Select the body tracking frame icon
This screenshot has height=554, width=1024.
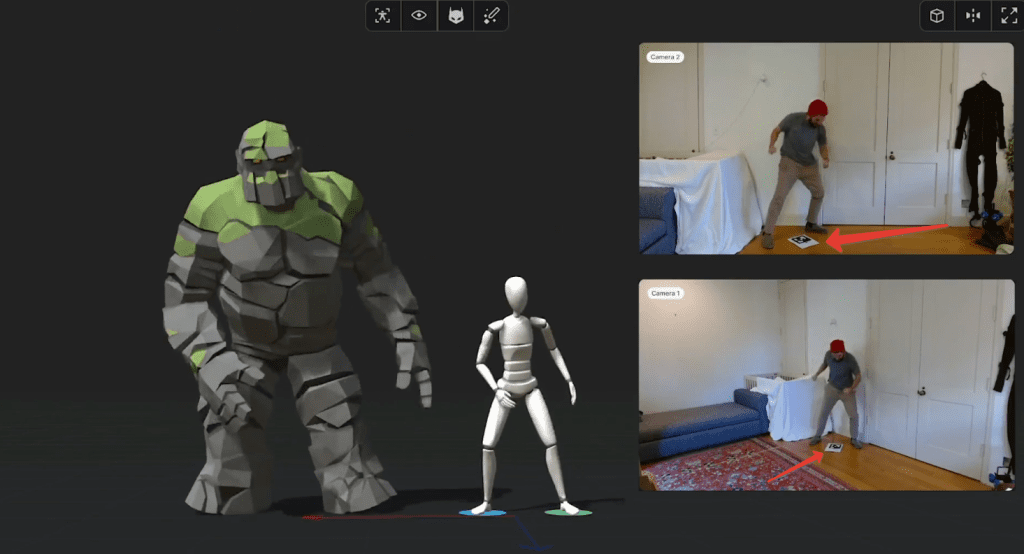click(x=383, y=15)
